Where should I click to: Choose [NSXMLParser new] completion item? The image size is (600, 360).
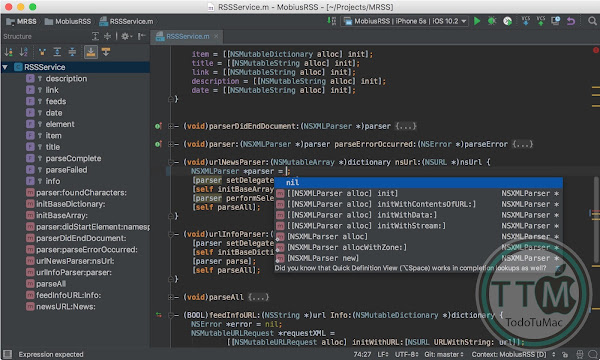tap(419, 258)
